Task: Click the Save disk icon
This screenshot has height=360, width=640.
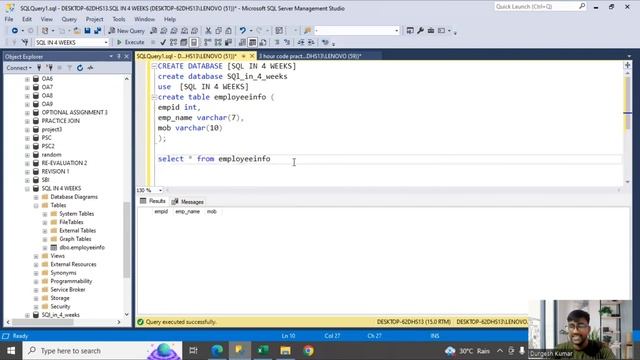Action: point(87,31)
